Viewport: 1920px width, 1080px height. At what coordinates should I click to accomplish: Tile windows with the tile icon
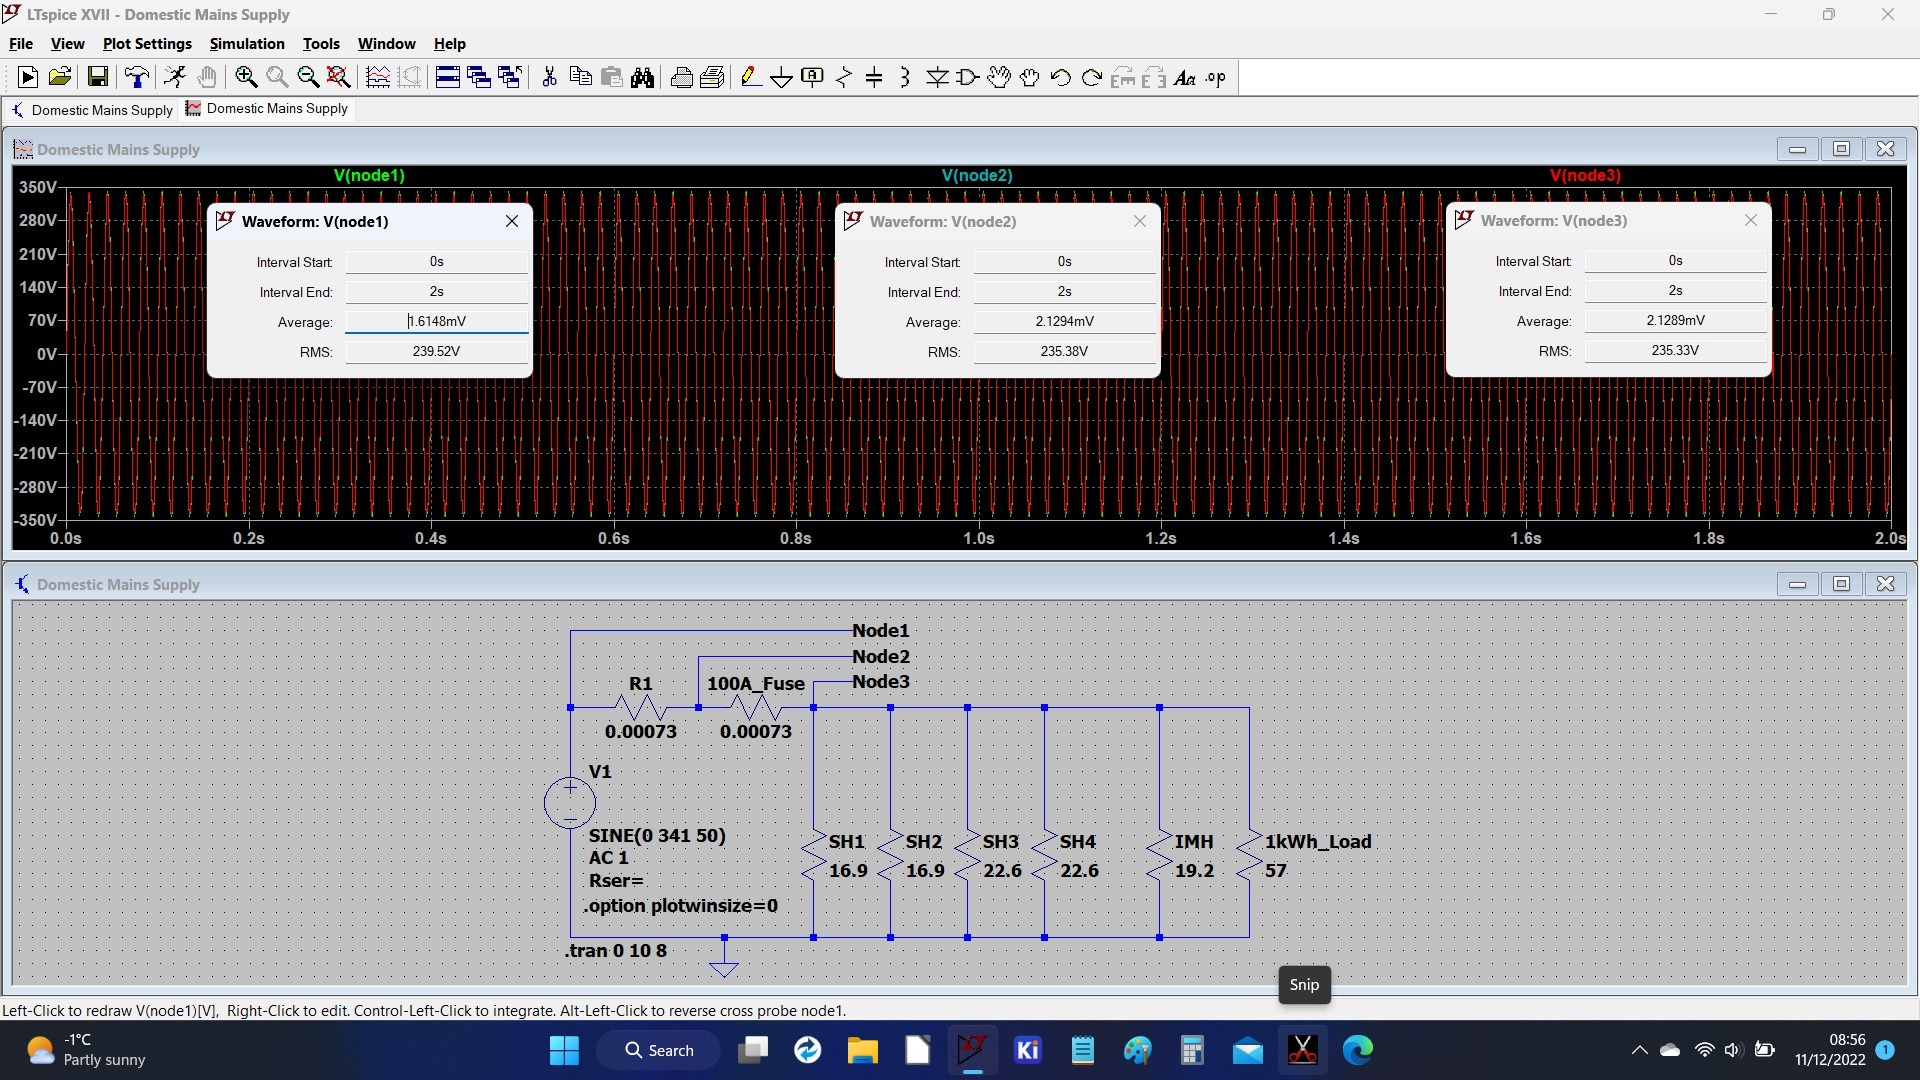point(448,77)
